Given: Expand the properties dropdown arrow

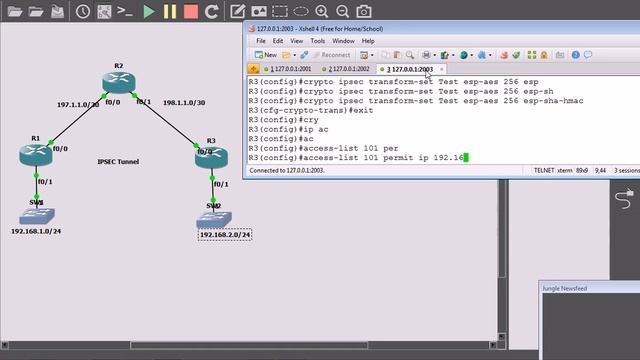Looking at the screenshot, I should tap(372, 55).
